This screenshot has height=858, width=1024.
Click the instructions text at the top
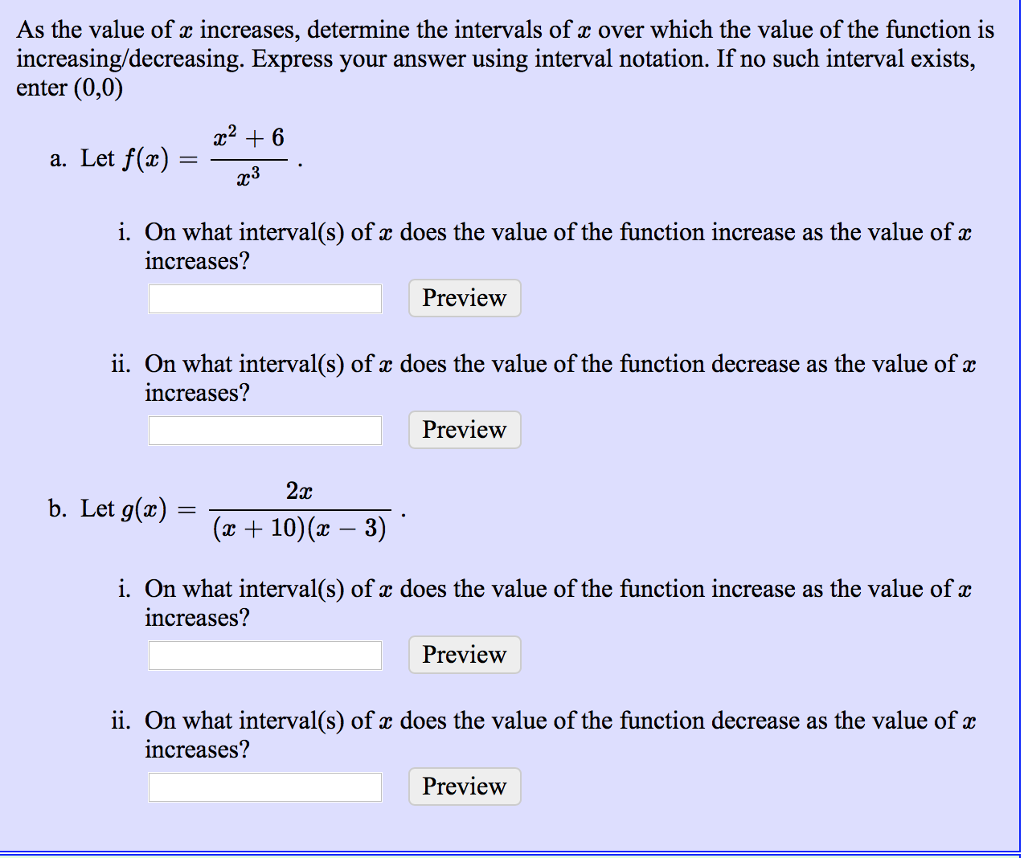pyautogui.click(x=500, y=57)
